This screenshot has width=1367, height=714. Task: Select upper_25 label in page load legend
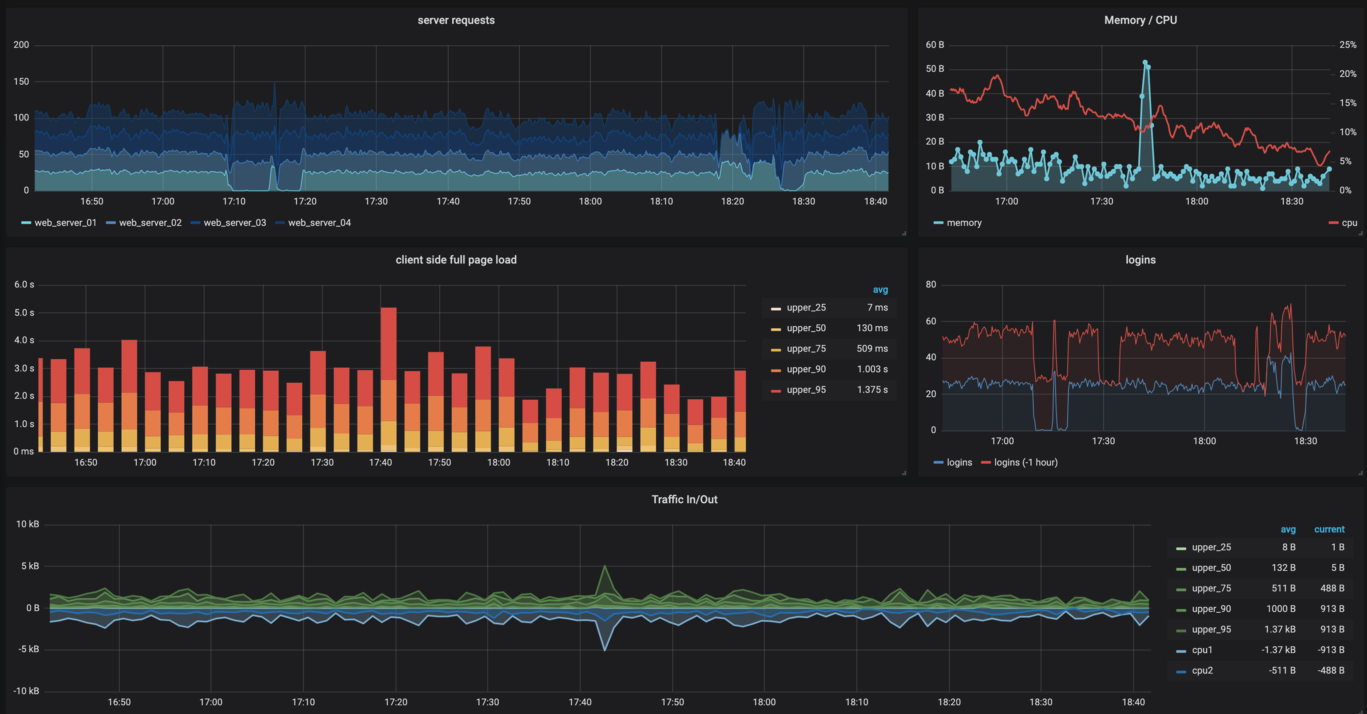pyautogui.click(x=806, y=308)
